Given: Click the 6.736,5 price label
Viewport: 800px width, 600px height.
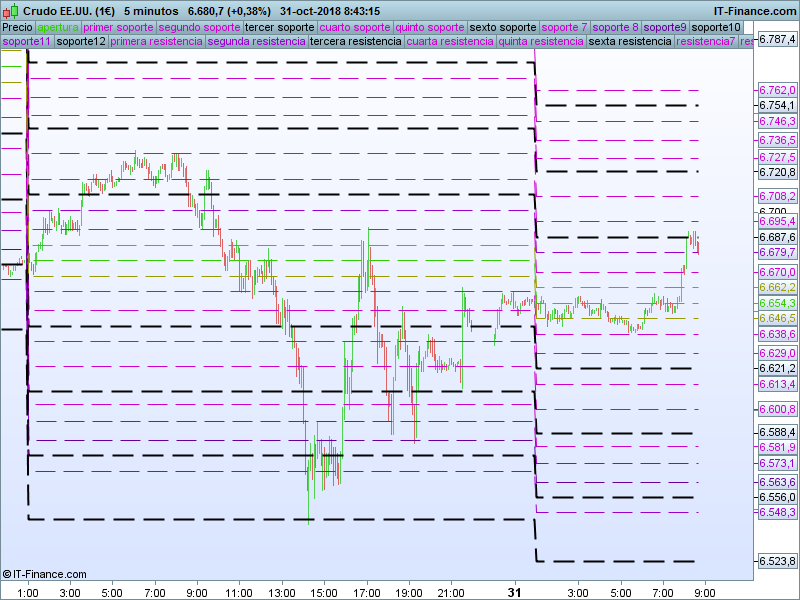Looking at the screenshot, I should [x=777, y=140].
